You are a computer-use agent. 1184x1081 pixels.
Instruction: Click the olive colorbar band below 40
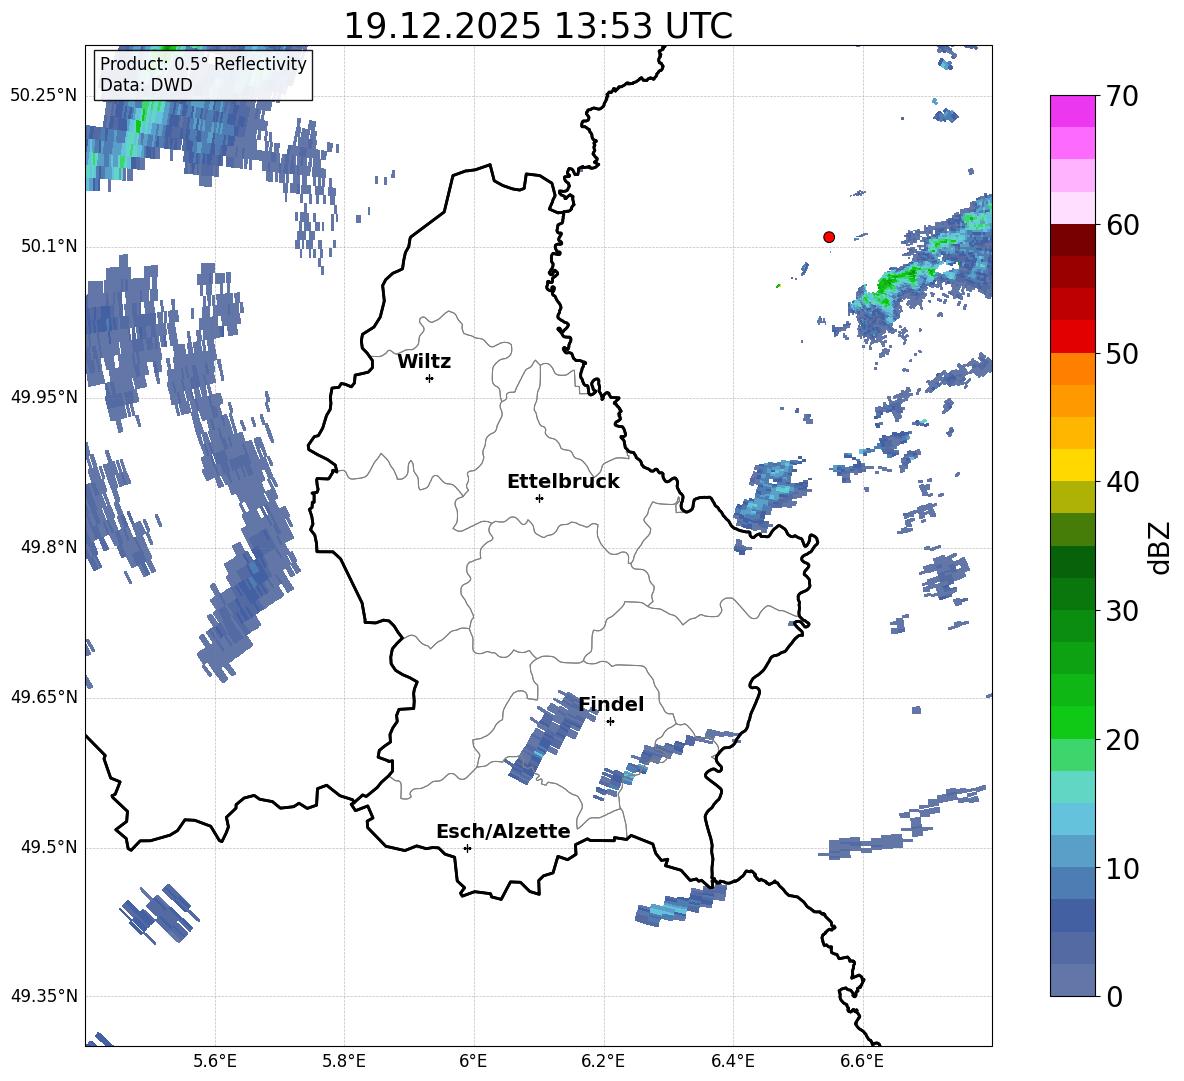tap(1072, 497)
